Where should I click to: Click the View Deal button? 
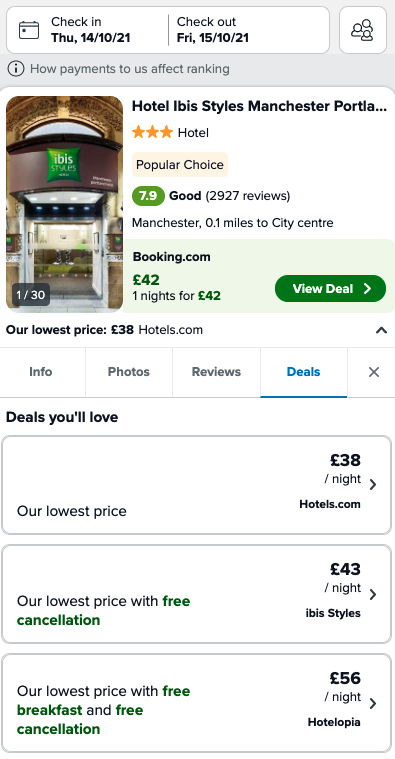(x=330, y=288)
